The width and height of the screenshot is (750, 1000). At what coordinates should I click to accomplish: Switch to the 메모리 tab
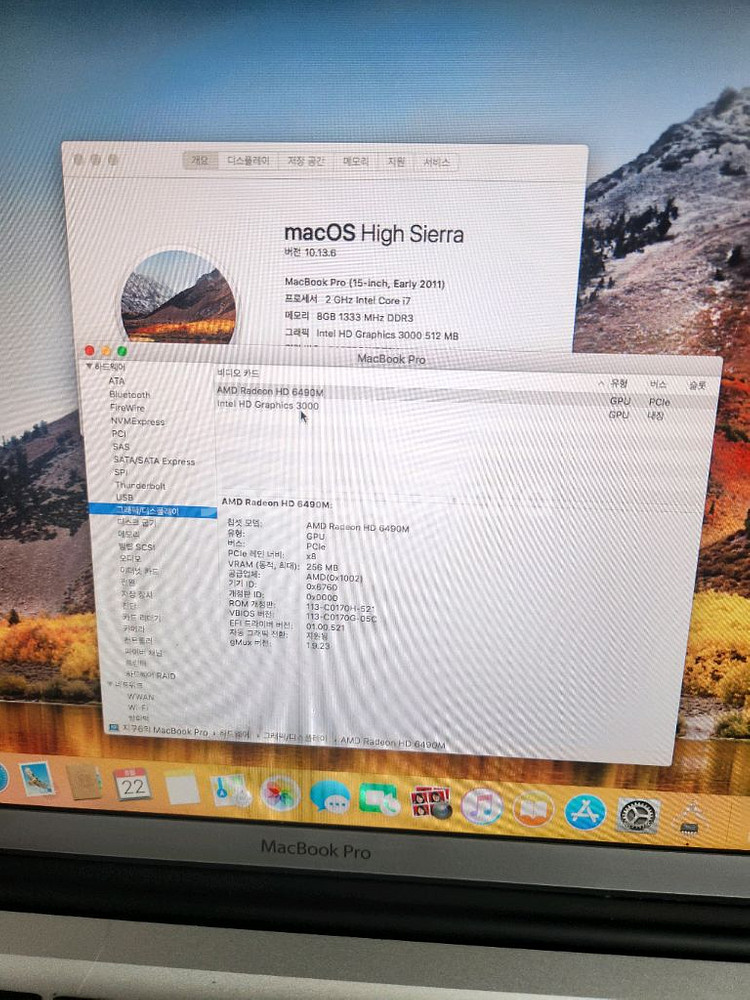[356, 162]
